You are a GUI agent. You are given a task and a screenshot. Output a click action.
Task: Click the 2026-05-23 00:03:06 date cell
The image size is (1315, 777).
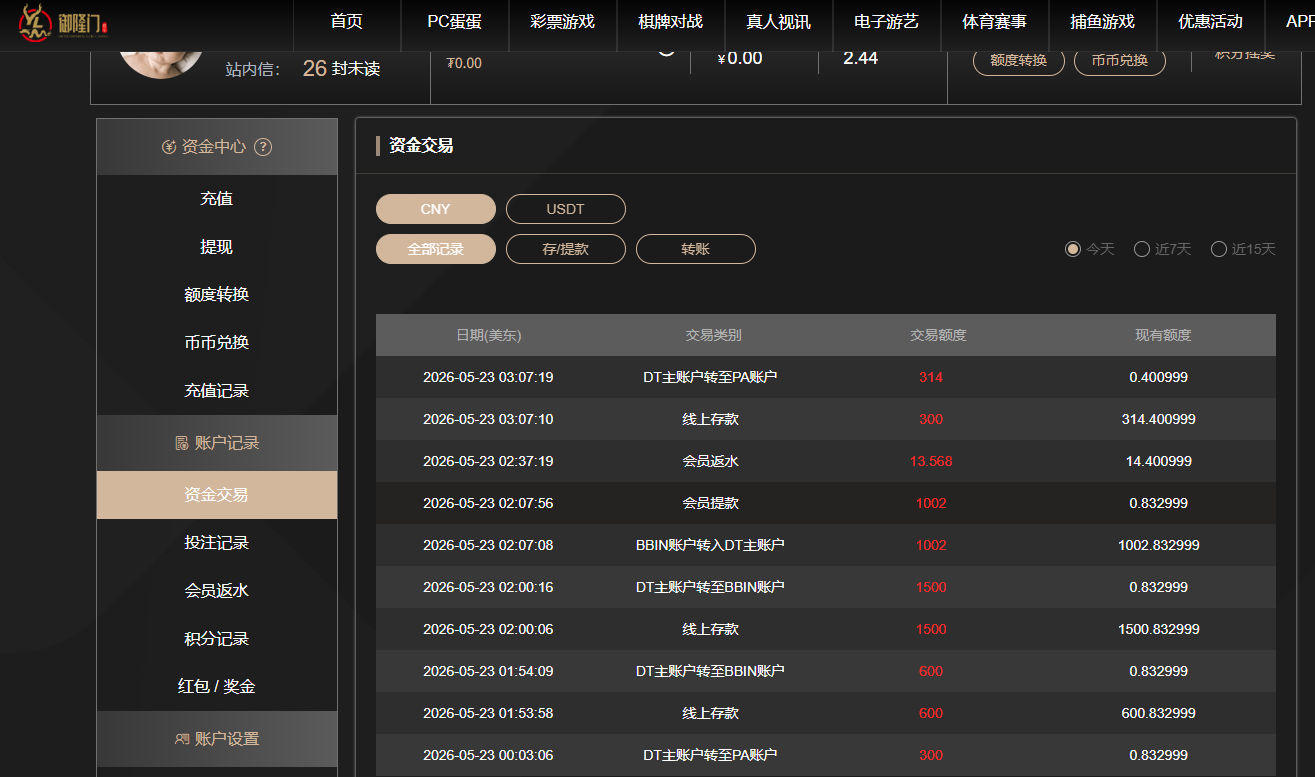pyautogui.click(x=488, y=756)
